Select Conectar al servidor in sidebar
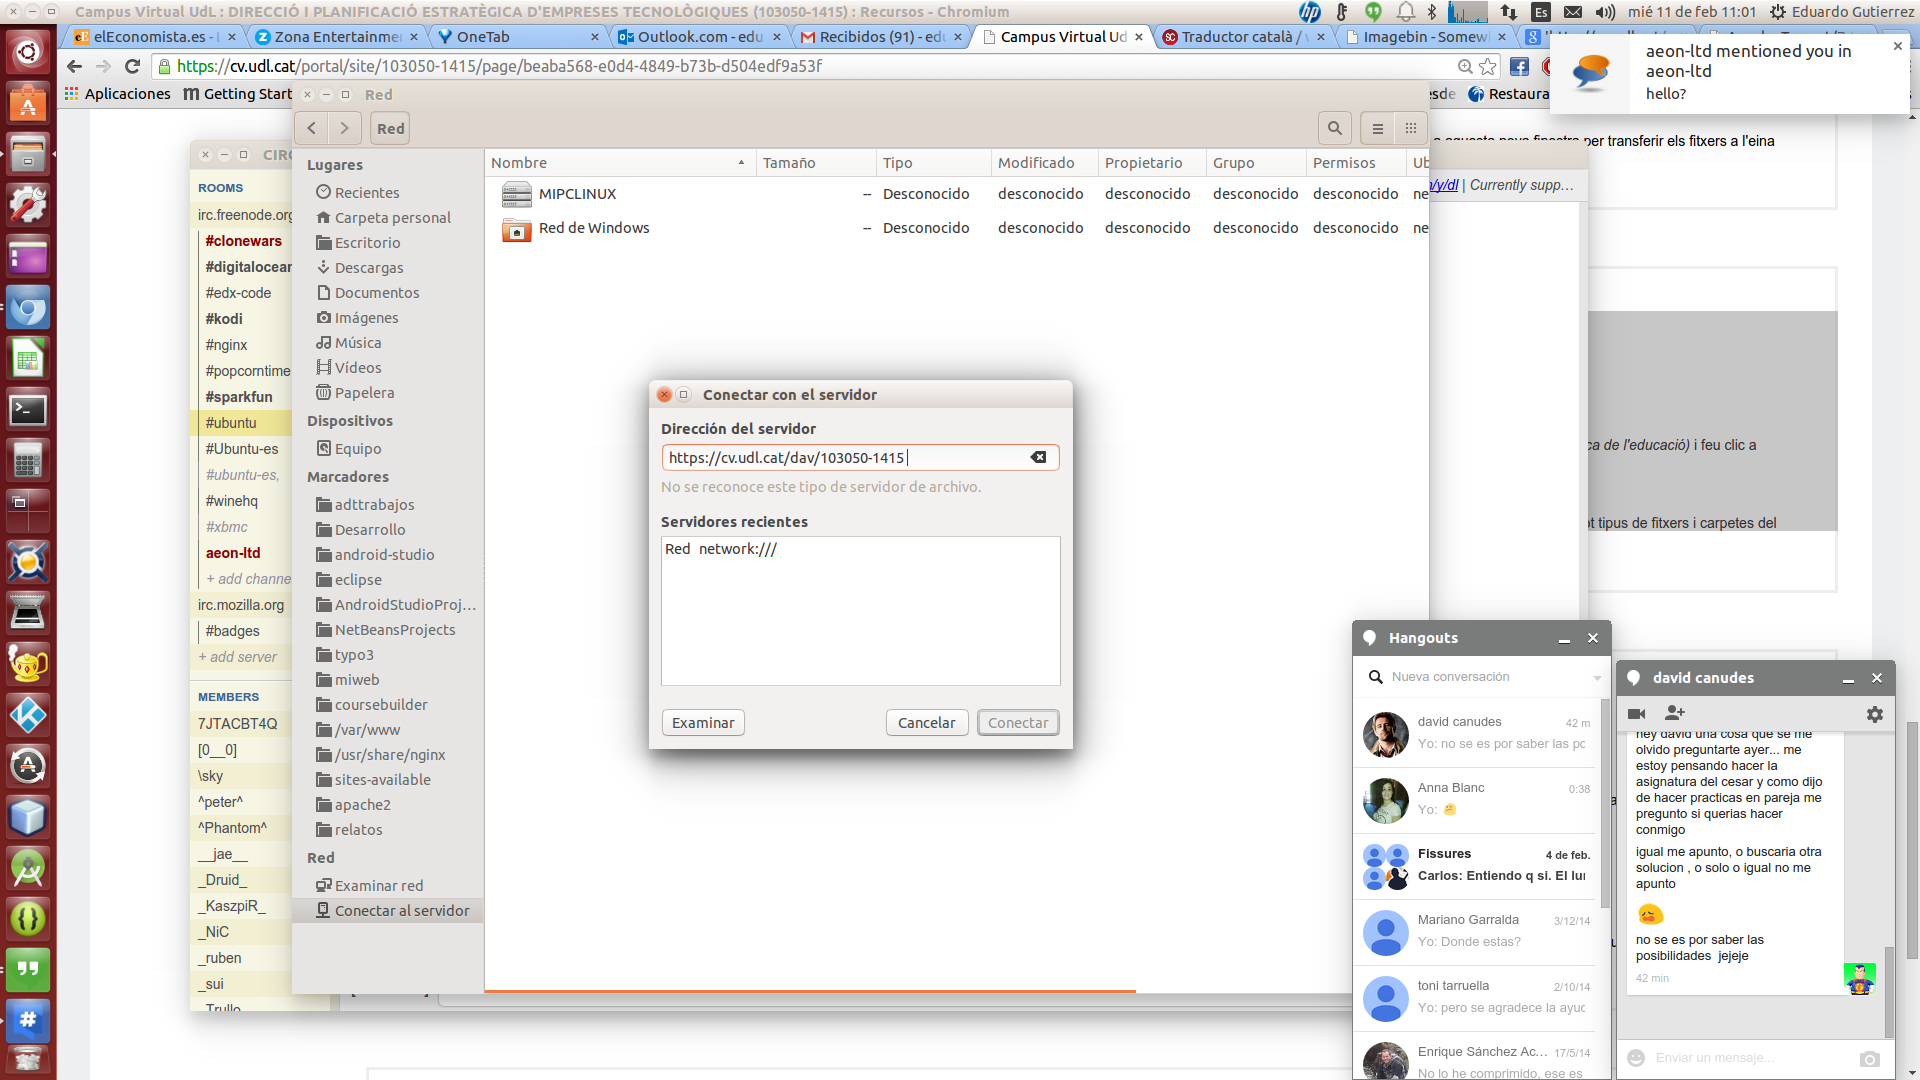This screenshot has width=1920, height=1080. [387, 911]
